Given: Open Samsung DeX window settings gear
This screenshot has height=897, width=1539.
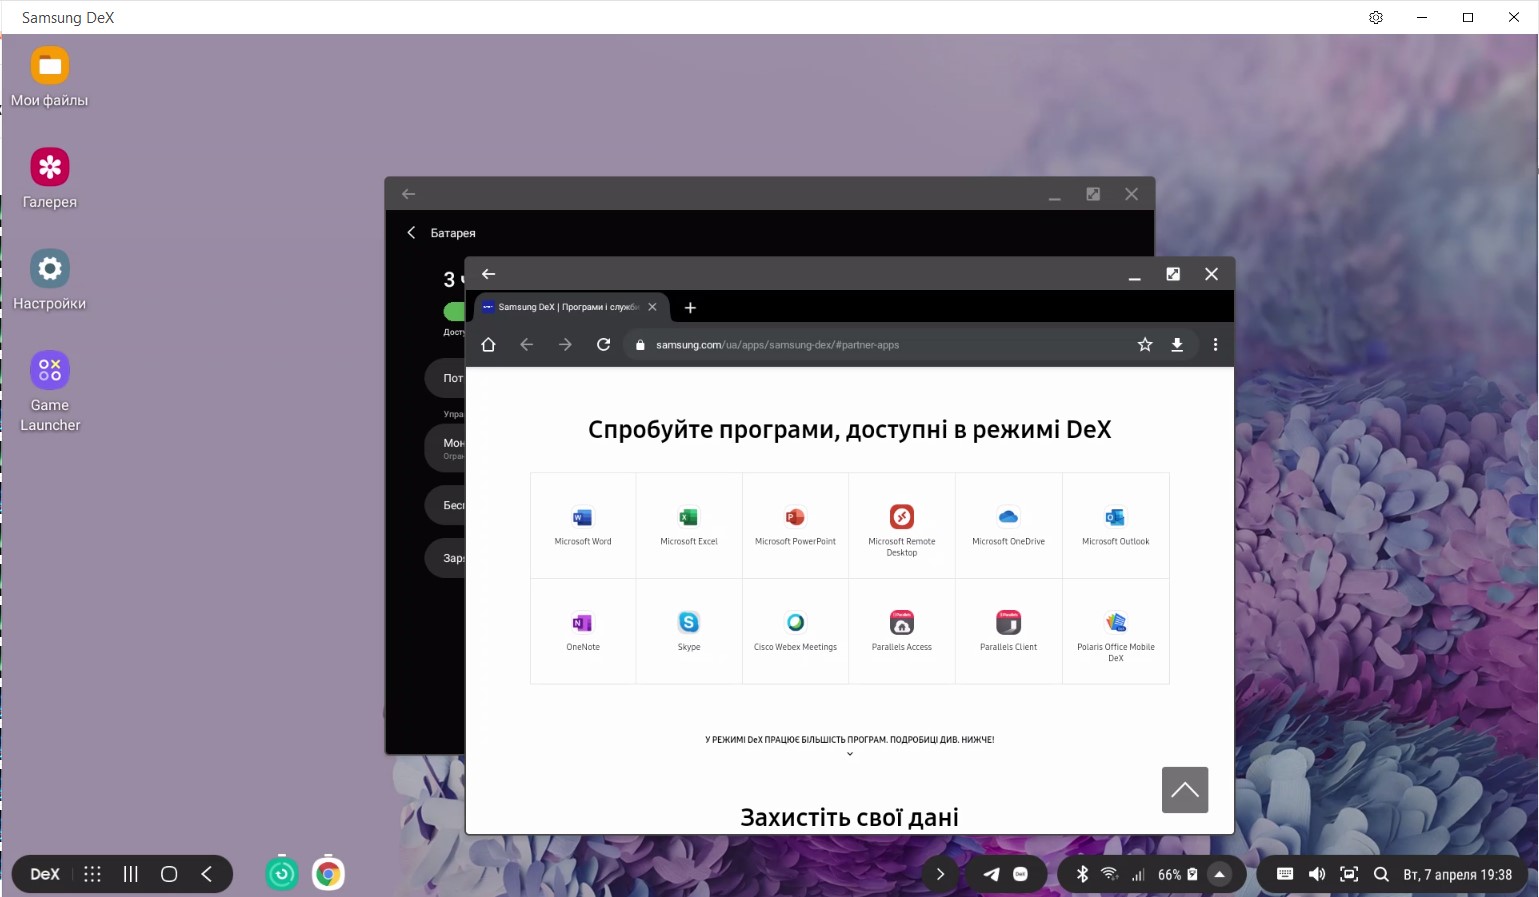Looking at the screenshot, I should click(1376, 17).
